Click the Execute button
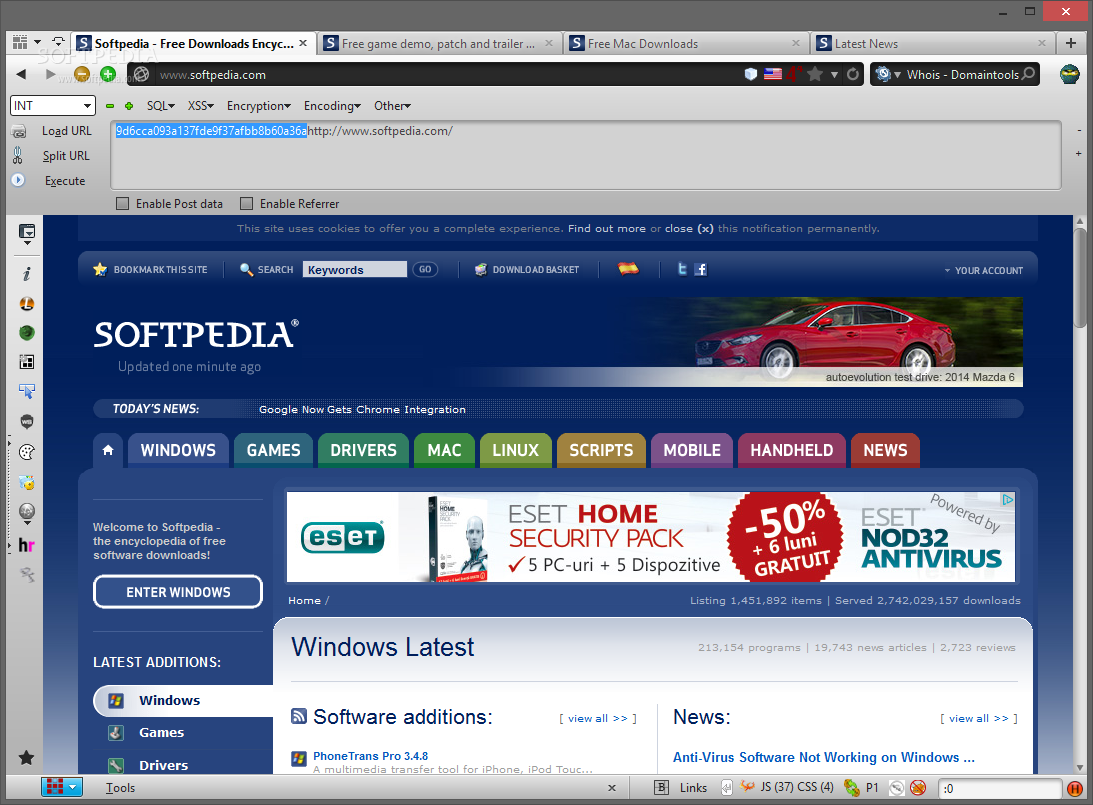The height and width of the screenshot is (805, 1093). [x=65, y=181]
